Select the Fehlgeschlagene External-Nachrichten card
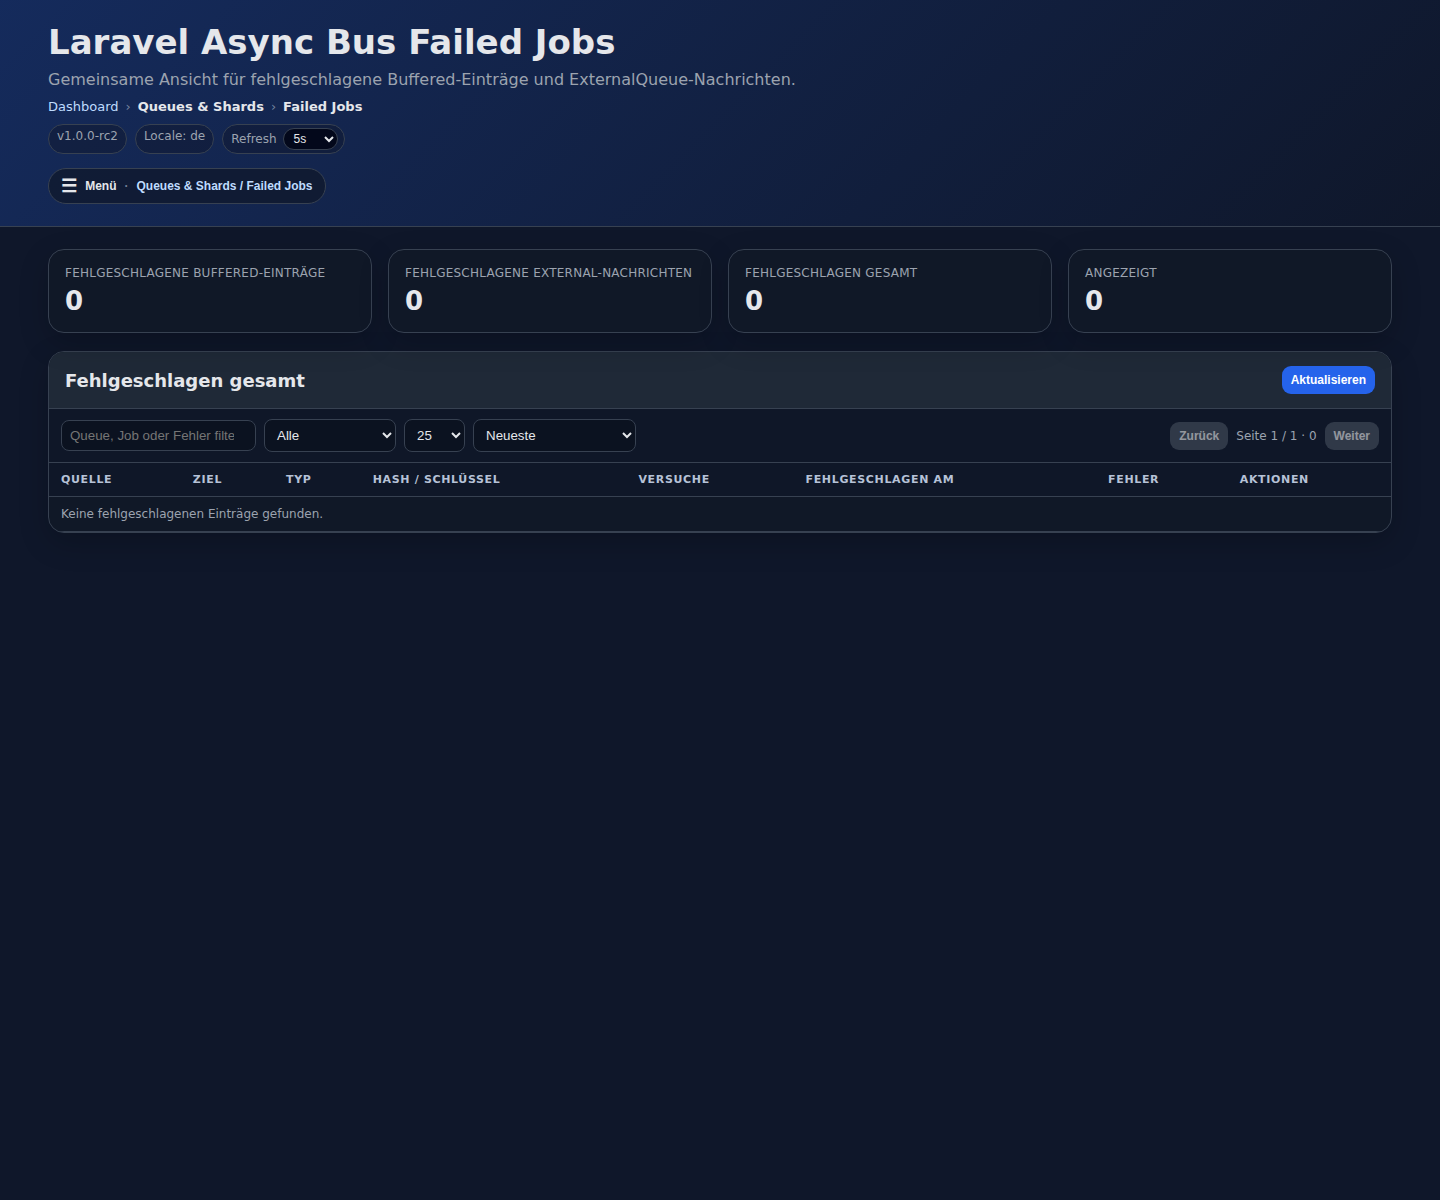This screenshot has height=1200, width=1440. (x=550, y=291)
